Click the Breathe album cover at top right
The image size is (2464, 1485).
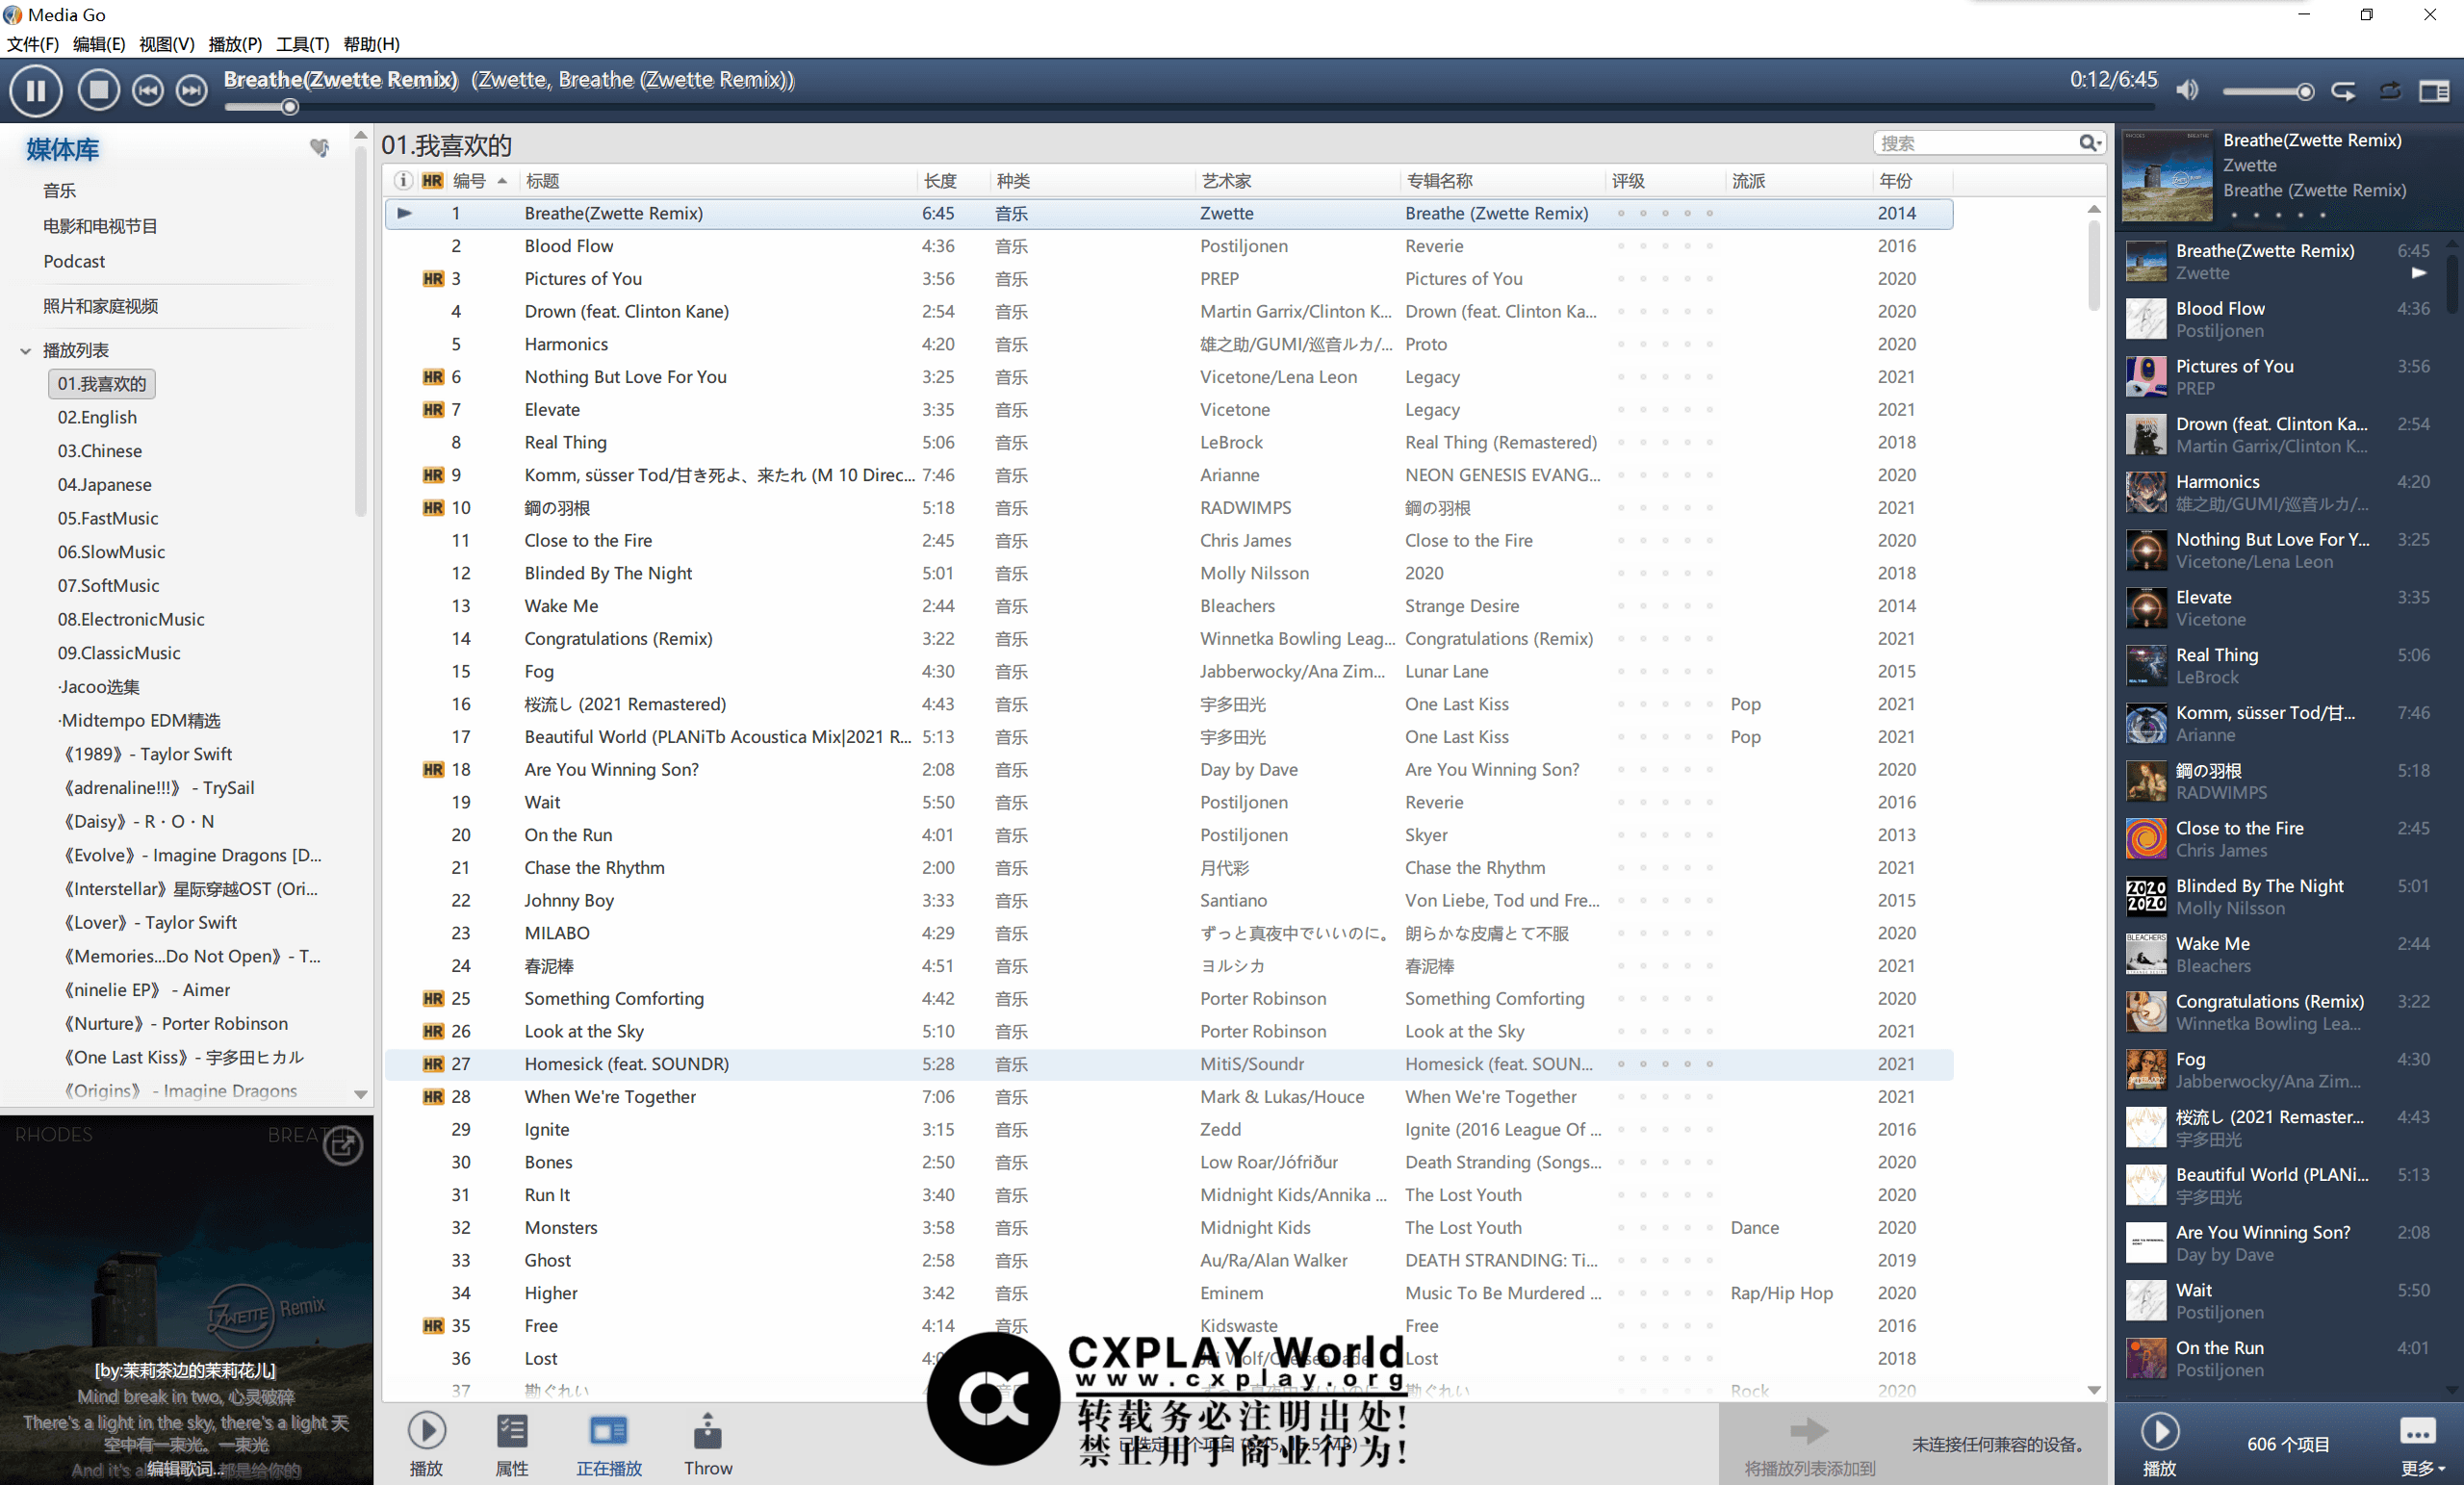point(2167,176)
